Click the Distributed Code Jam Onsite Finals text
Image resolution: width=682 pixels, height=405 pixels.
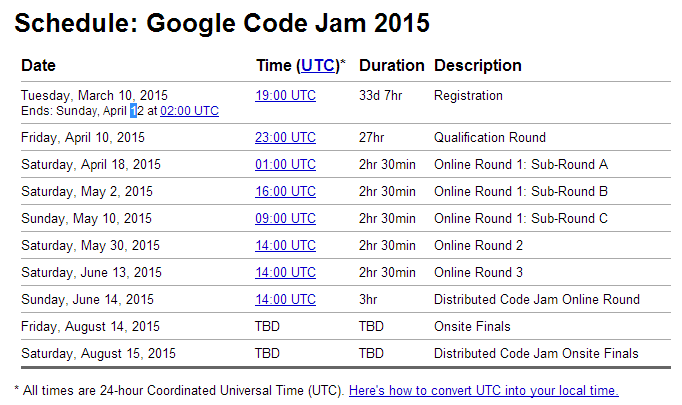pyautogui.click(x=535, y=353)
